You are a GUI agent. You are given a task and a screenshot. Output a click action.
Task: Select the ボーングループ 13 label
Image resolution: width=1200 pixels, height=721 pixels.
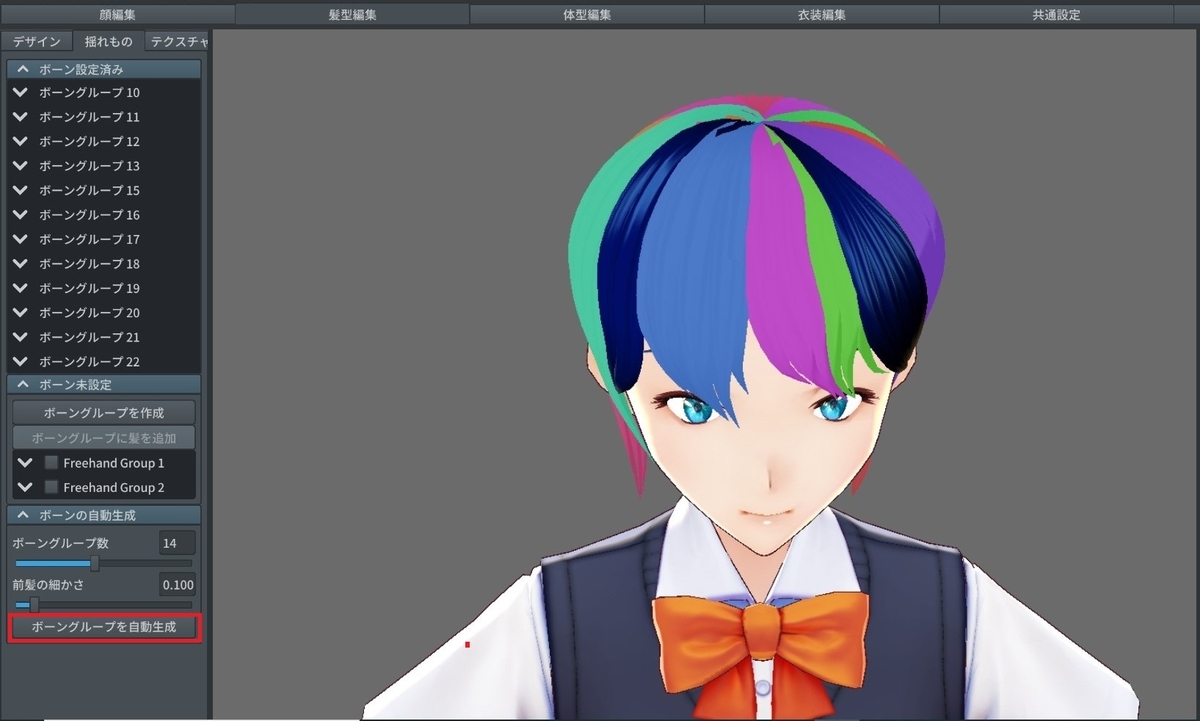tap(89, 165)
